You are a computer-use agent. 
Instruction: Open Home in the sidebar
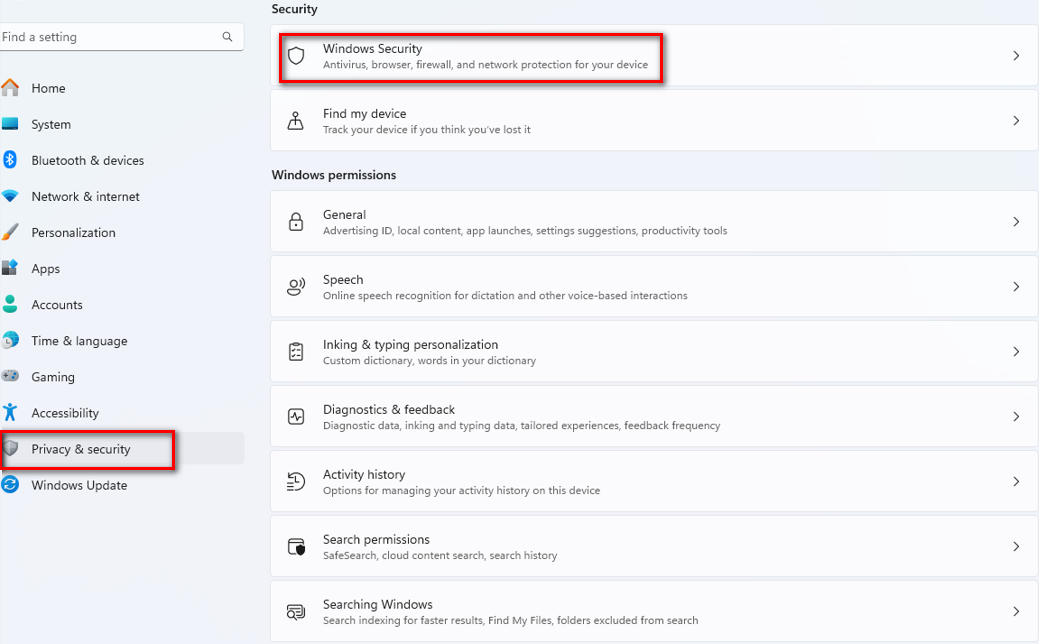point(122,87)
